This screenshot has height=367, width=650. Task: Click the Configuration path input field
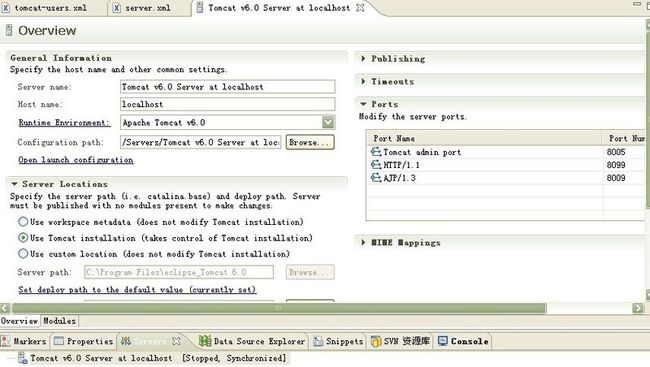pyautogui.click(x=201, y=142)
